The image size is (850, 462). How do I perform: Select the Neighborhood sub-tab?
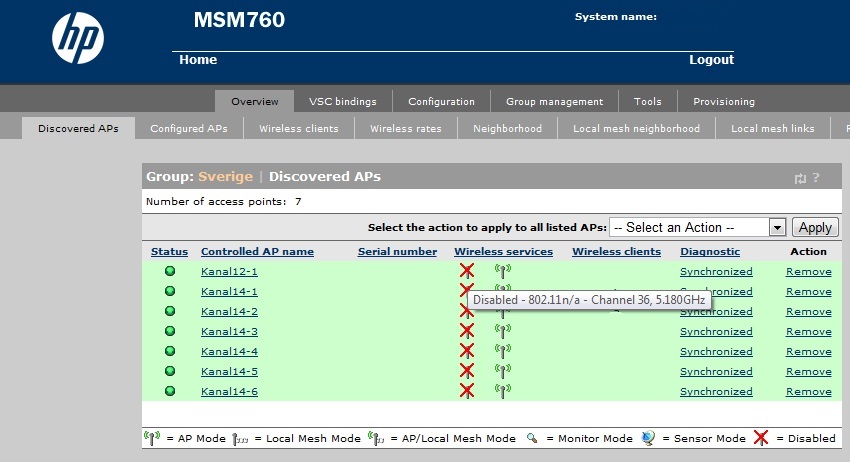pyautogui.click(x=507, y=129)
